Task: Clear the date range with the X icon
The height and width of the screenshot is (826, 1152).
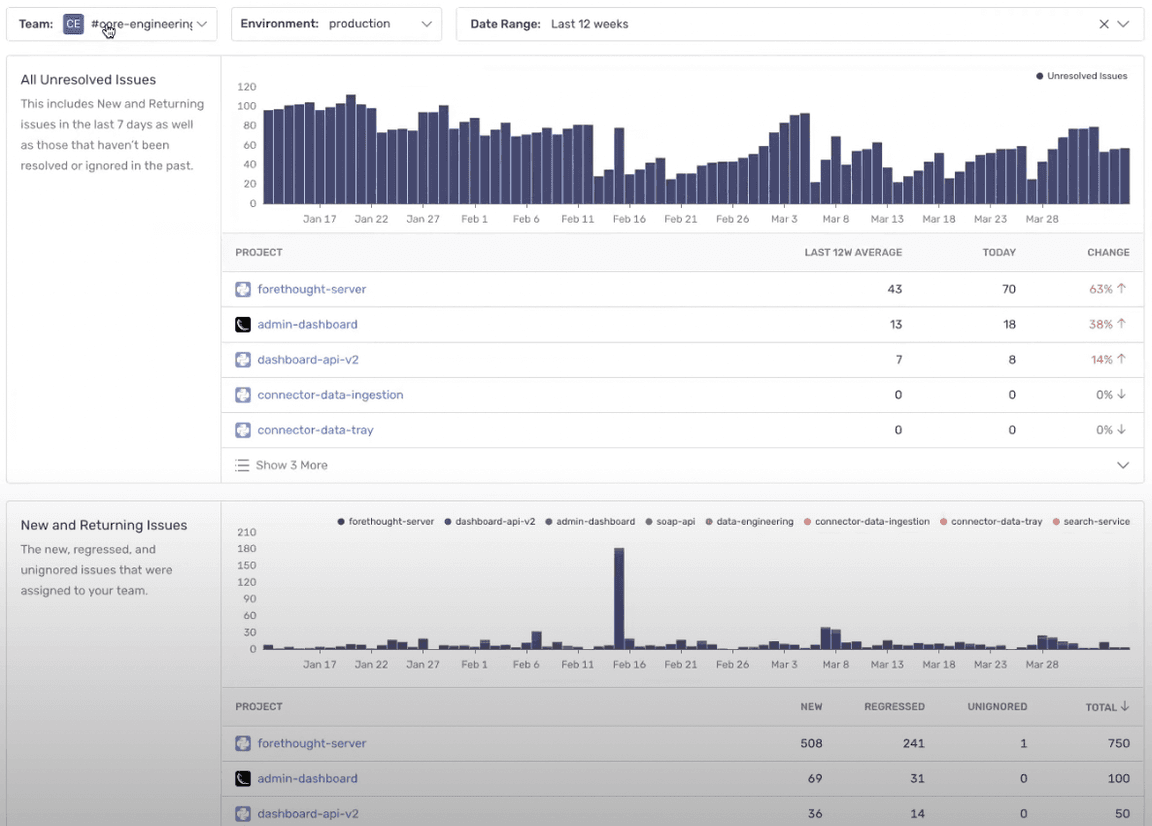Action: click(x=1104, y=24)
